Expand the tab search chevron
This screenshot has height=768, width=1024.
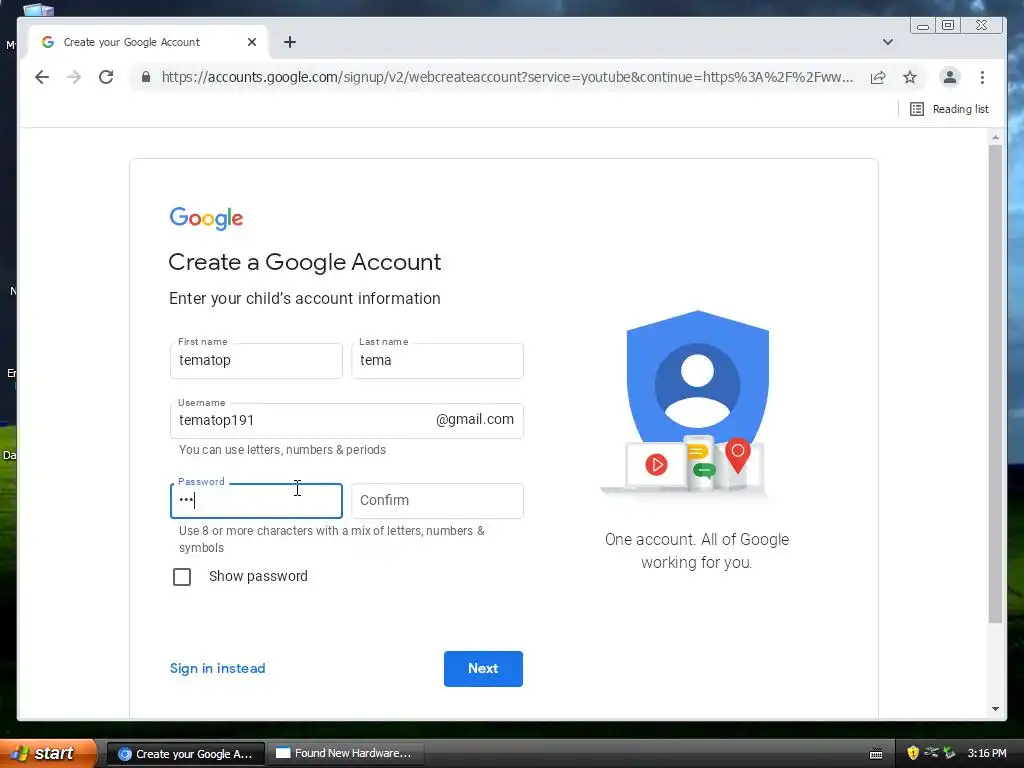click(888, 42)
